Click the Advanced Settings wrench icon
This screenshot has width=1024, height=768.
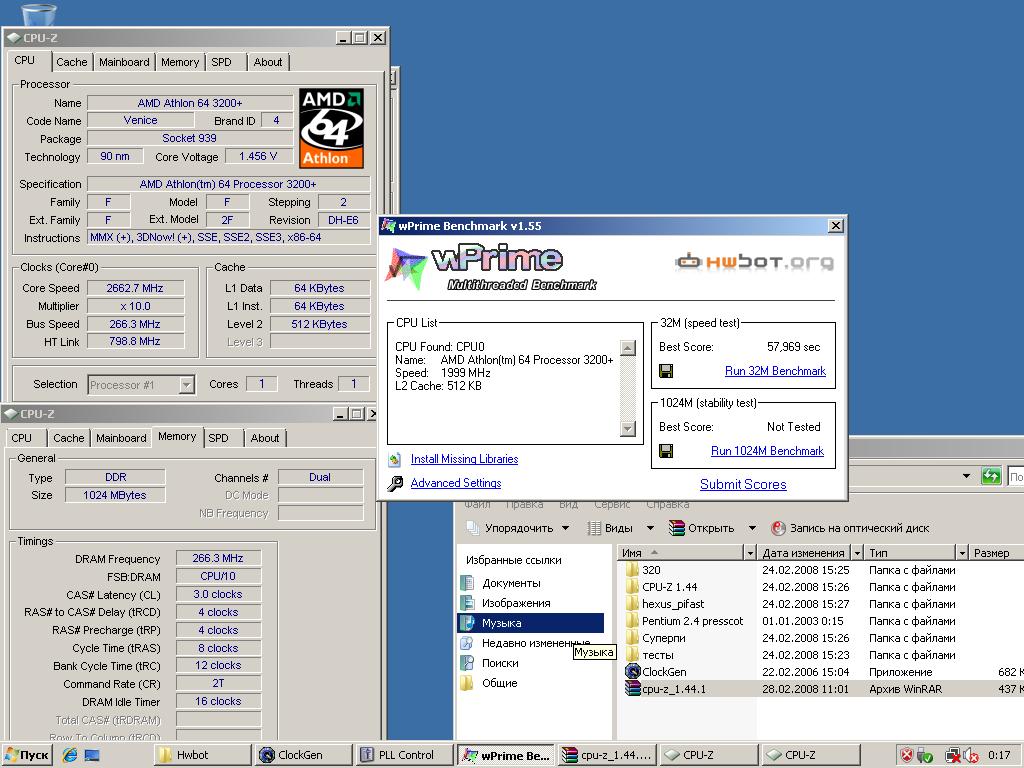point(395,483)
